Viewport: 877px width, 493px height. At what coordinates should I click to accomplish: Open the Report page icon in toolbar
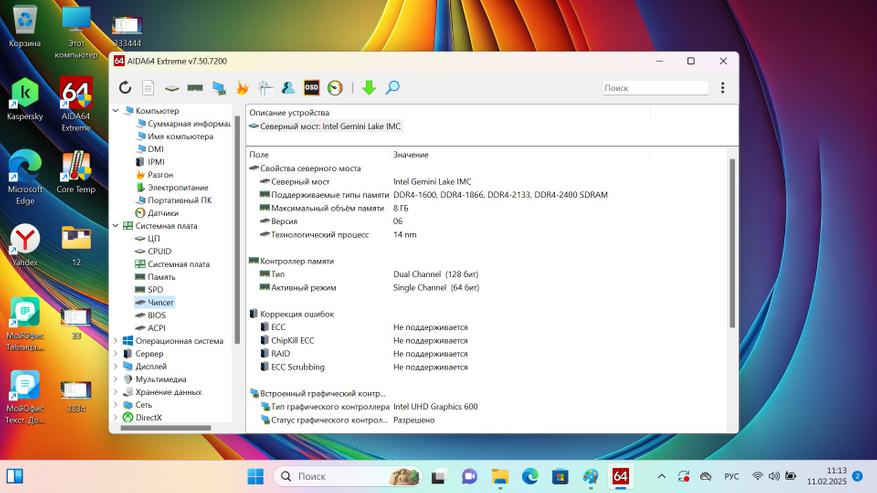coord(148,88)
